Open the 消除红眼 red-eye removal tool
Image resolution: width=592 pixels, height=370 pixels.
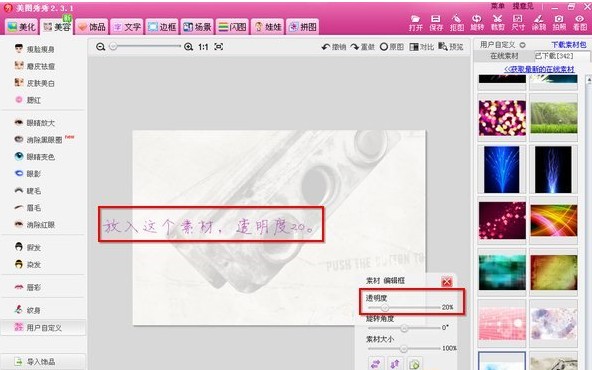pos(35,225)
